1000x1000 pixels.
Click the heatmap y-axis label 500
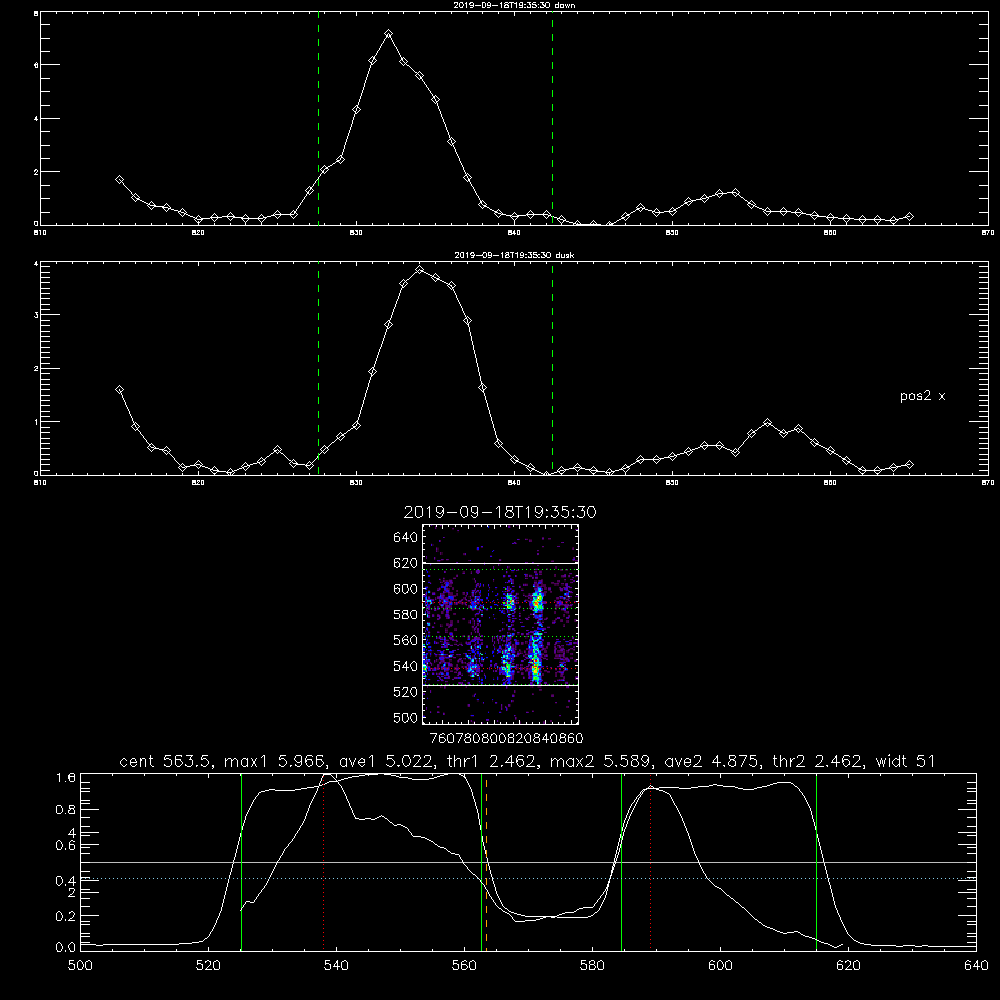(405, 717)
